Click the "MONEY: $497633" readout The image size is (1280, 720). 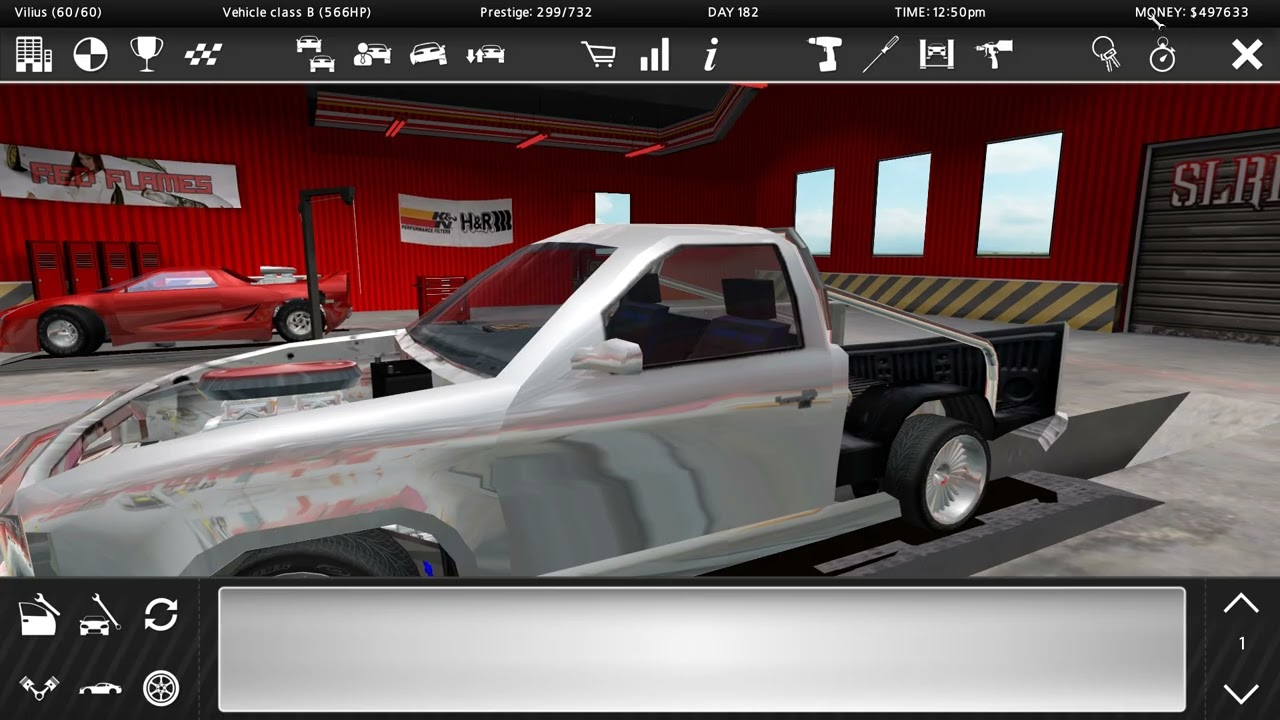(1192, 12)
